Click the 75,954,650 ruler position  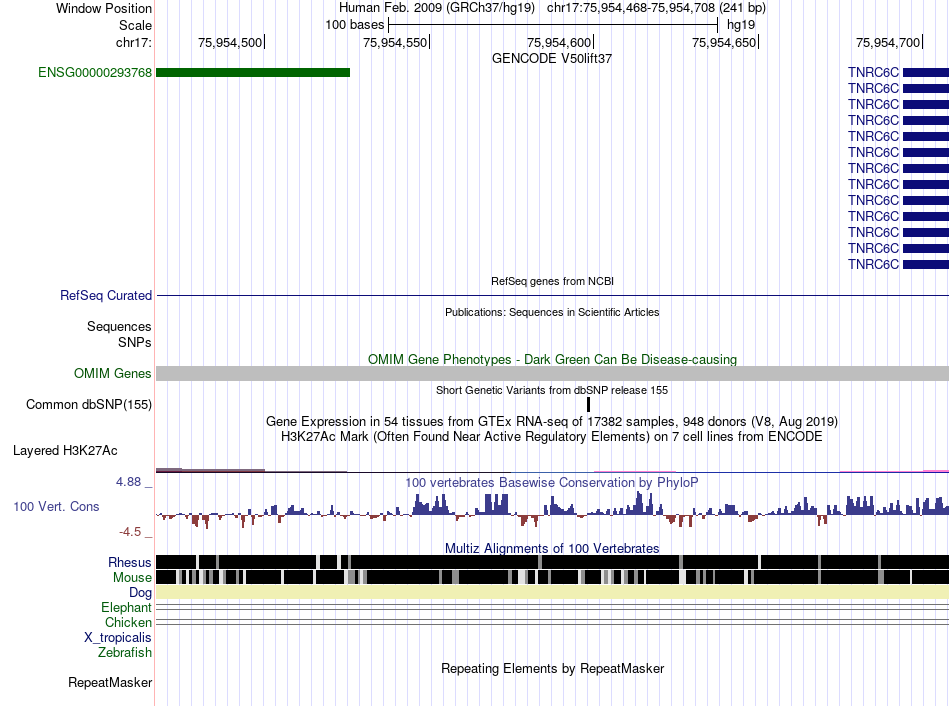click(x=725, y=42)
